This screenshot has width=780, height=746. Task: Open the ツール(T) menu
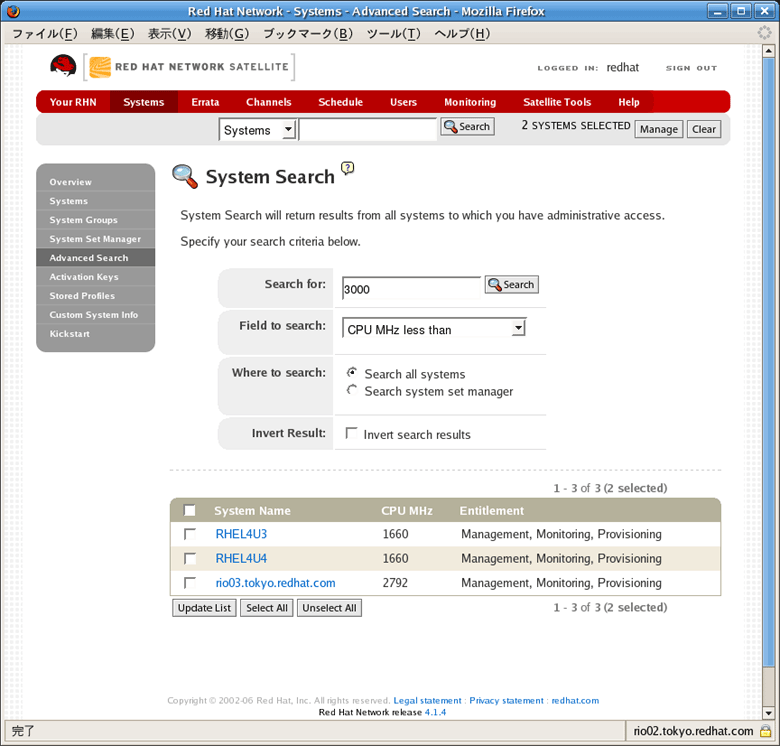(x=393, y=33)
